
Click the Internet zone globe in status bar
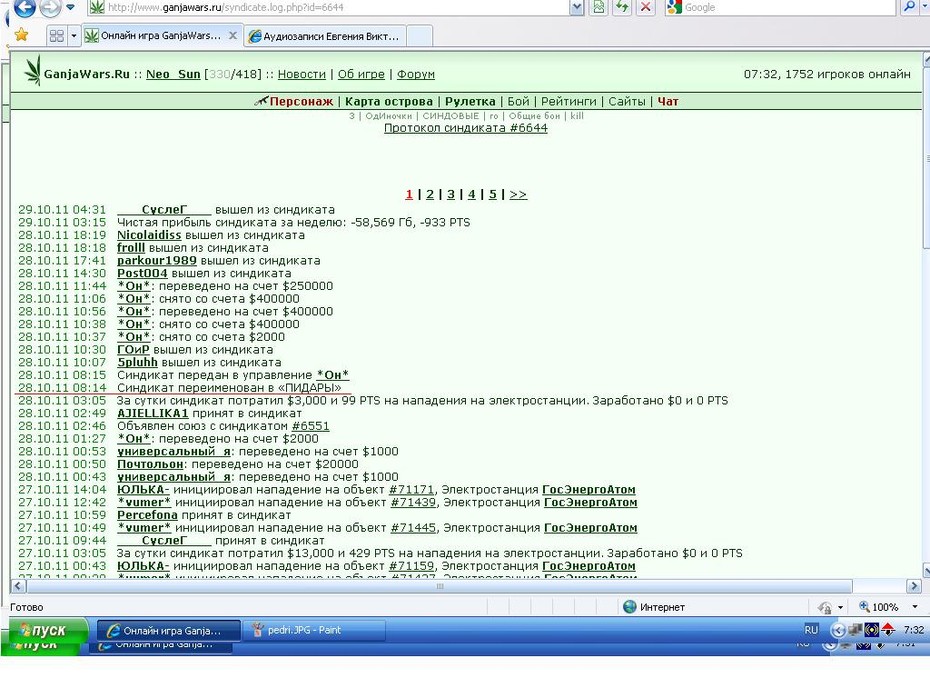pos(630,607)
